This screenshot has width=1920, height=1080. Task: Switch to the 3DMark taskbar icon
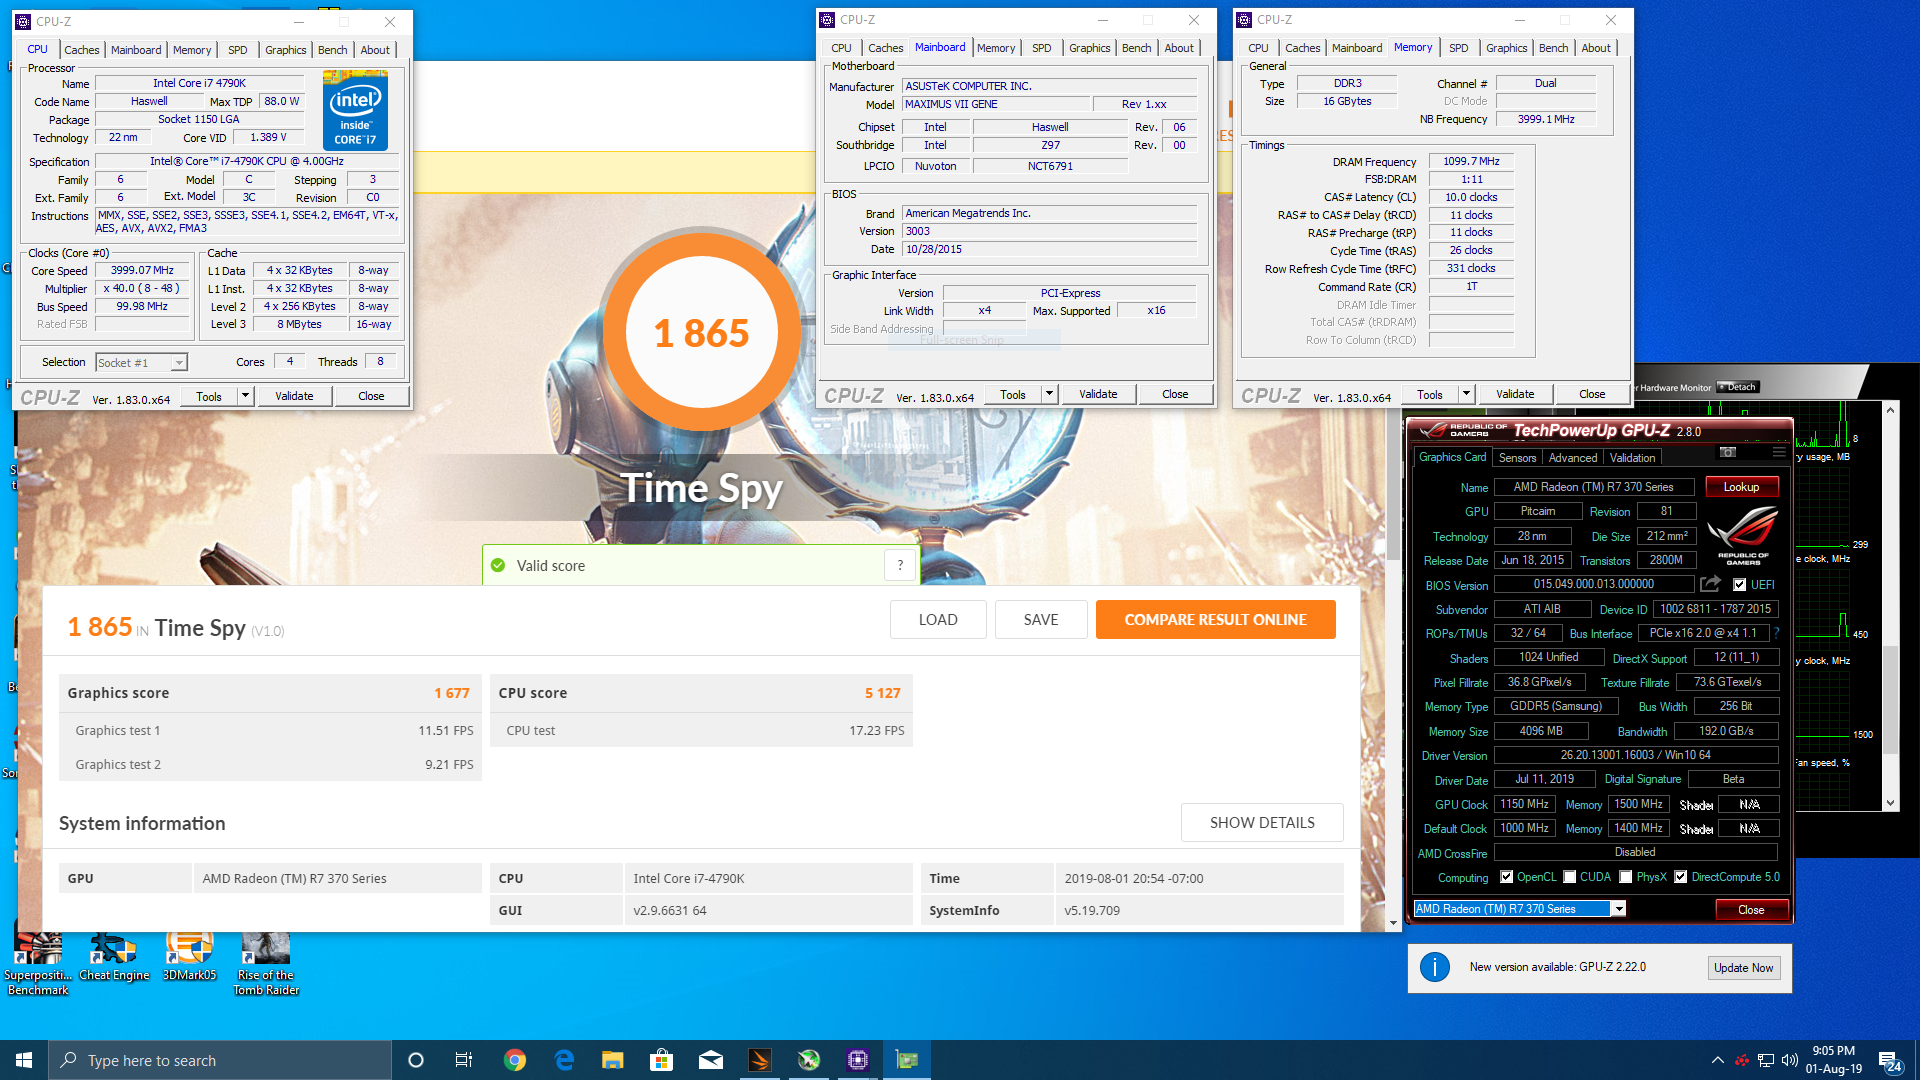pyautogui.click(x=760, y=1060)
